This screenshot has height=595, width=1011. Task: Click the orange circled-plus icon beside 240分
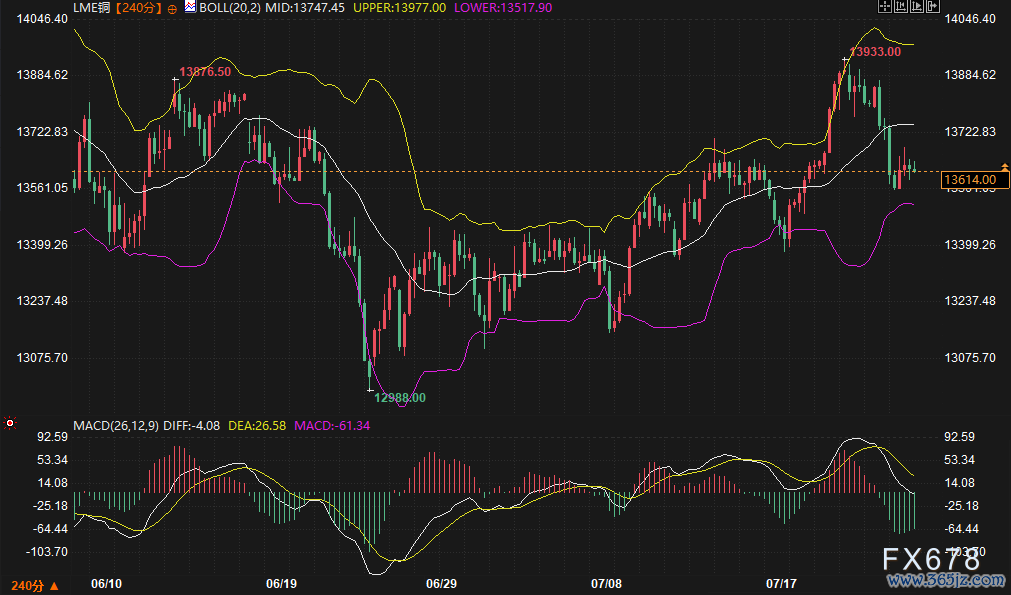click(x=172, y=9)
